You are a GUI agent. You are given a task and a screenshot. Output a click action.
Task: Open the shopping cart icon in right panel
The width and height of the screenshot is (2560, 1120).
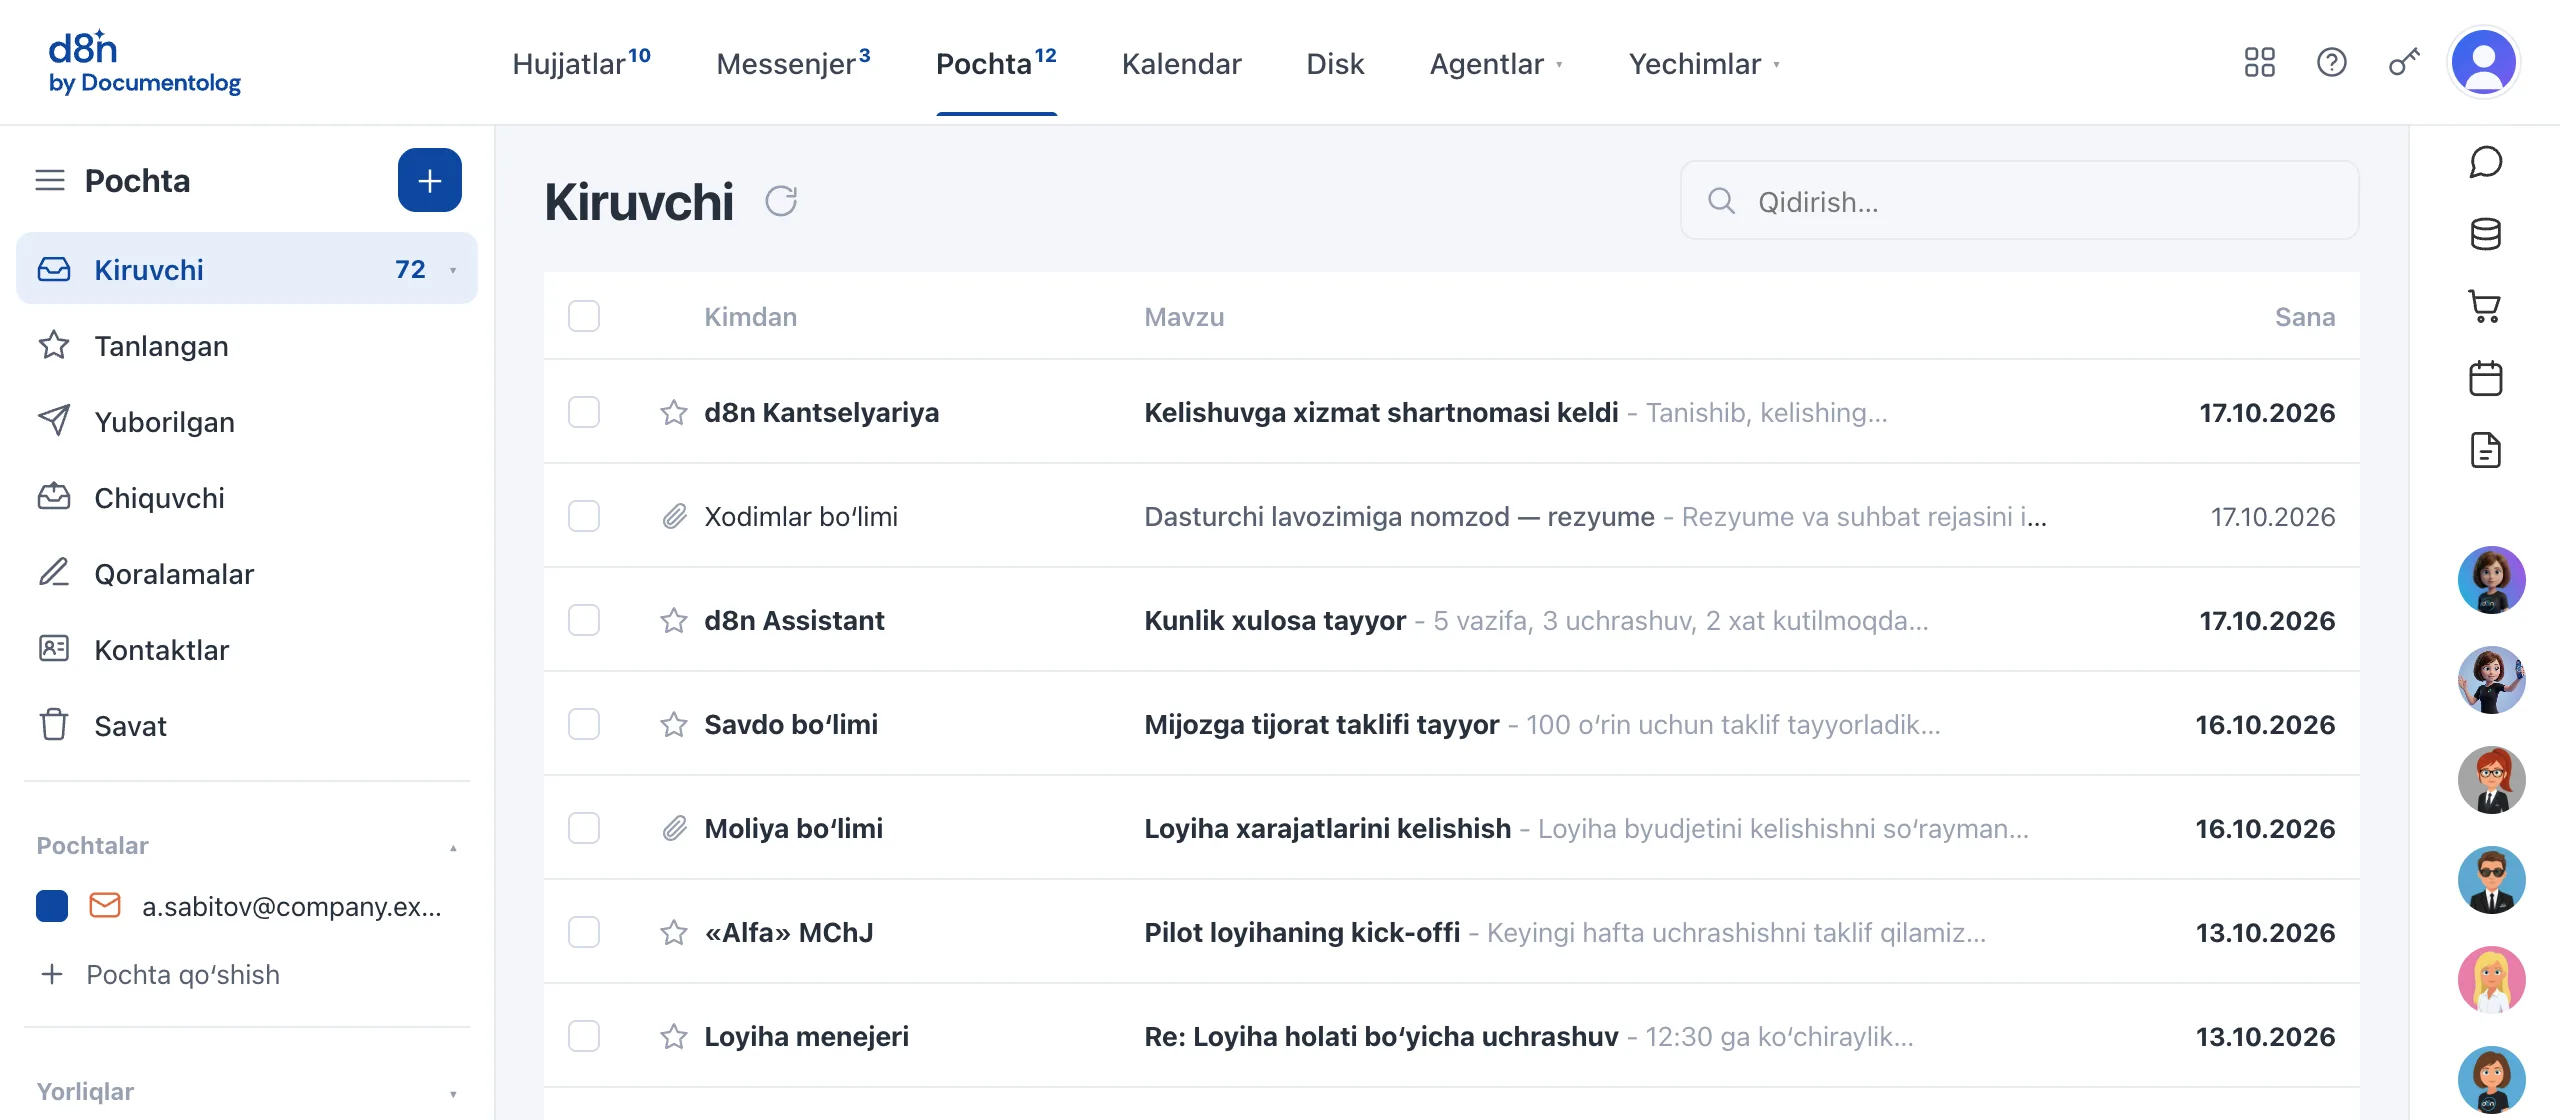[2485, 306]
